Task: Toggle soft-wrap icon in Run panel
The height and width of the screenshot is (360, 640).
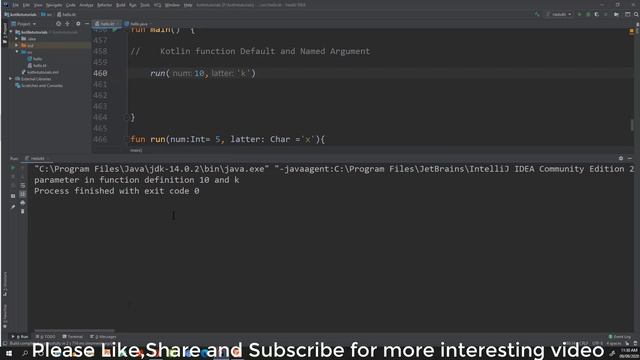Action: [x=22, y=185]
